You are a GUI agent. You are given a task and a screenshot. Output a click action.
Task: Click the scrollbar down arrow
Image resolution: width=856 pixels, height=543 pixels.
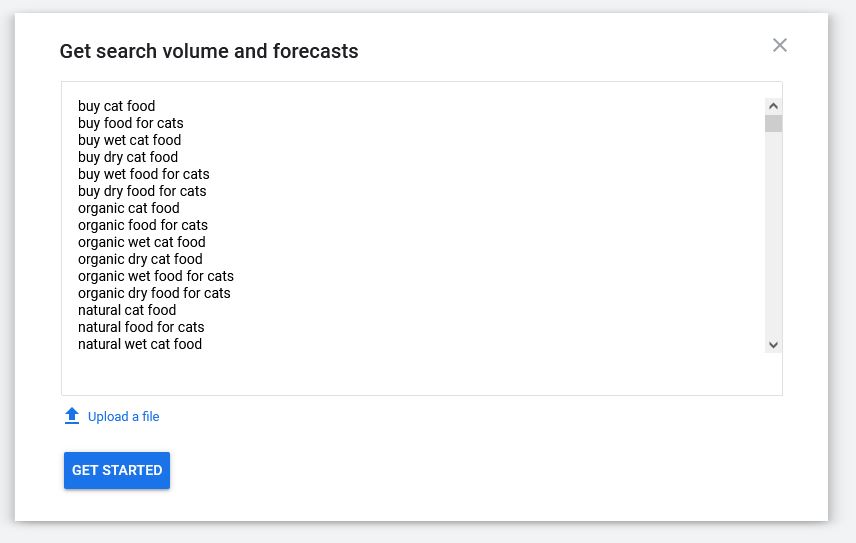[x=773, y=344]
